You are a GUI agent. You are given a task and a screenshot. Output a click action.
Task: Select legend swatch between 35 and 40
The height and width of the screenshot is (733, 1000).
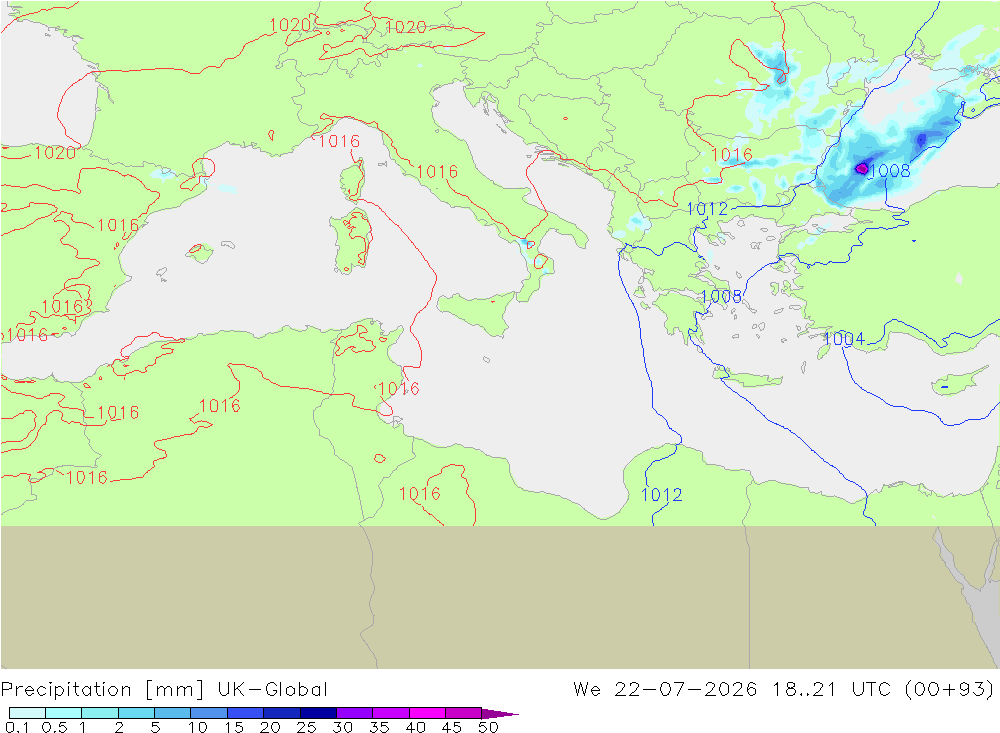pyautogui.click(x=391, y=713)
